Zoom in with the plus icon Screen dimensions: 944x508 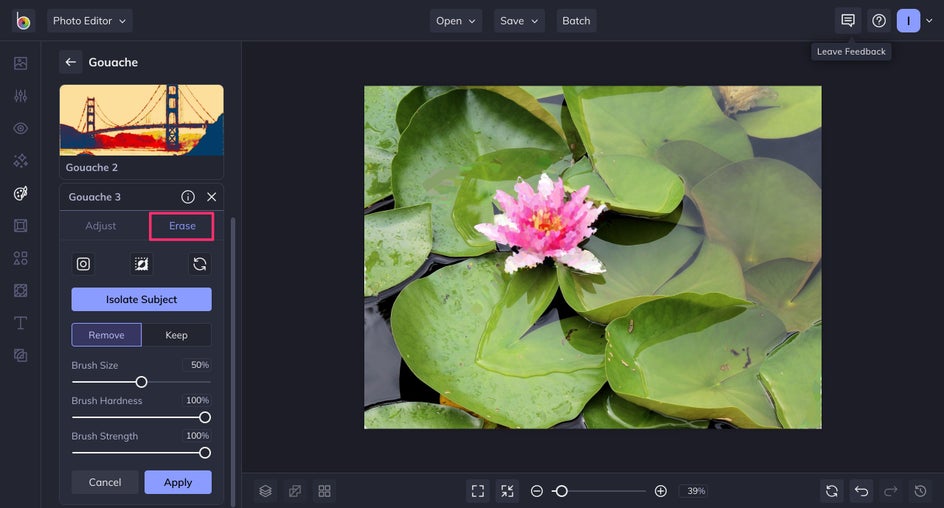[x=660, y=491]
